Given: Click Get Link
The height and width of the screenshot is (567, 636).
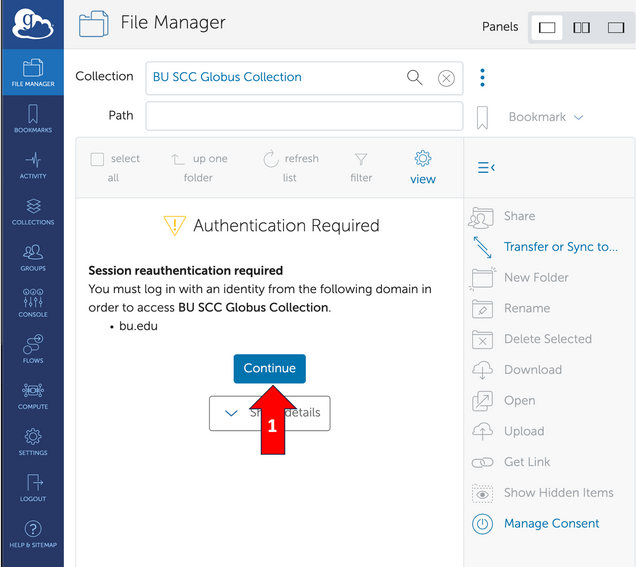Looking at the screenshot, I should tap(511, 462).
